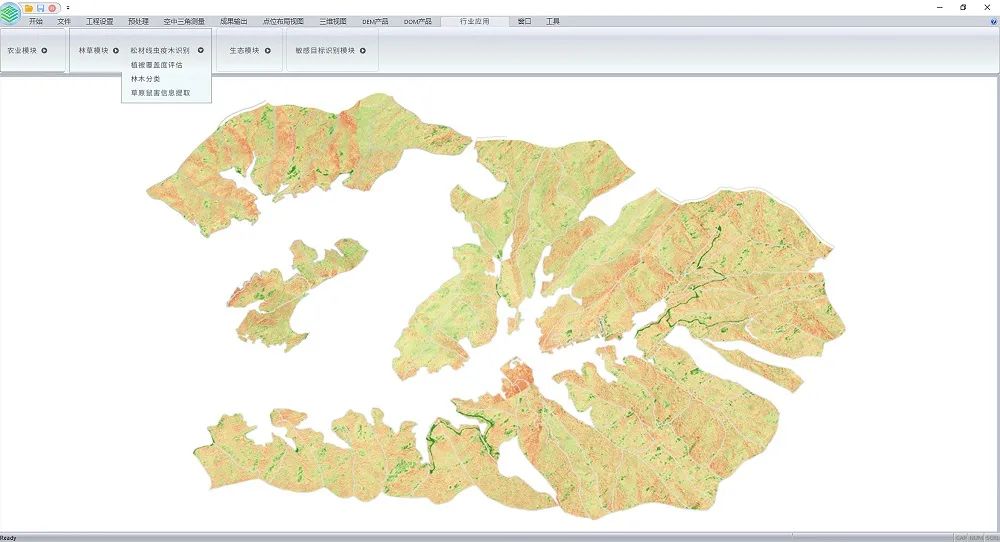The image size is (1000, 542).
Task: Open the 三维视图 ribbon tab
Action: (x=333, y=21)
